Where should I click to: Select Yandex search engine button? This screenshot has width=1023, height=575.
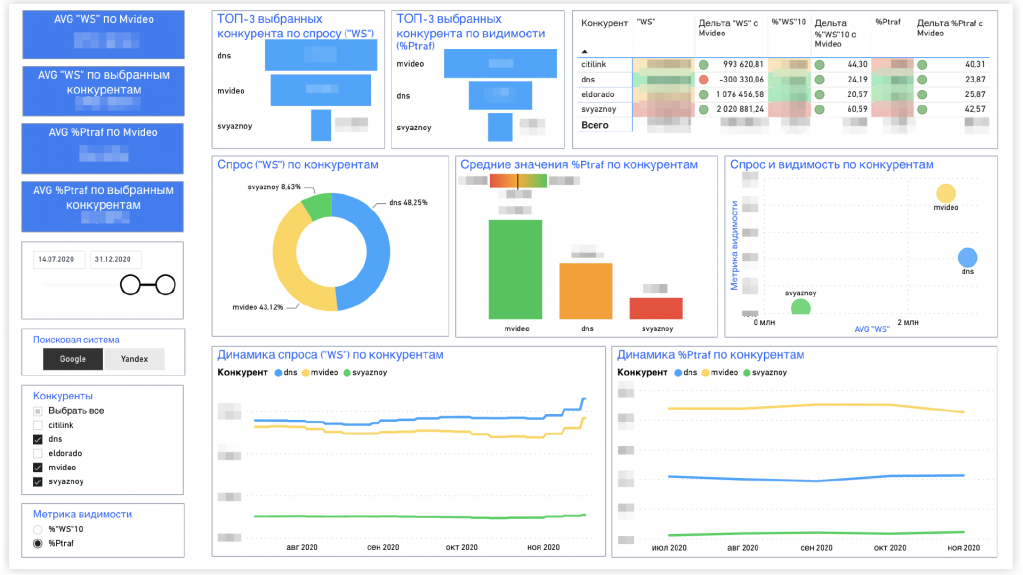[134, 359]
